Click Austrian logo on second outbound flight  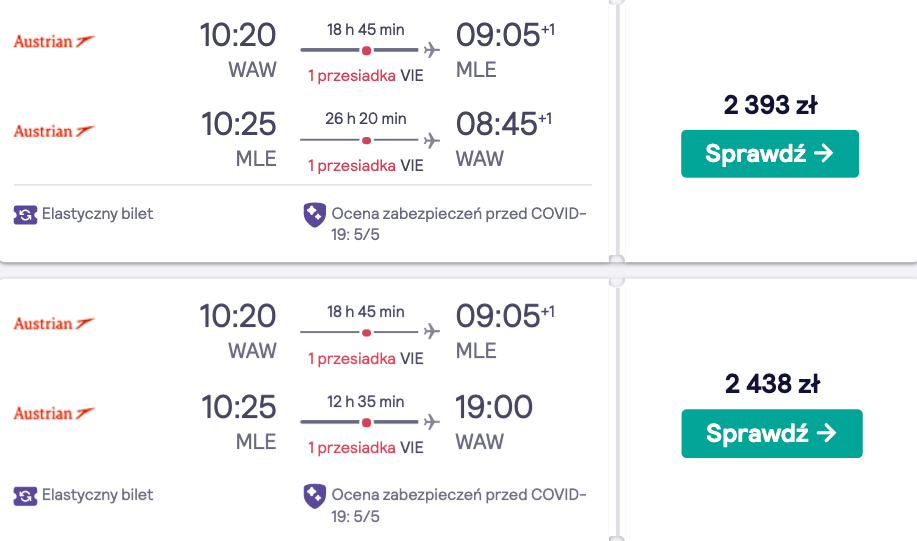click(x=54, y=323)
